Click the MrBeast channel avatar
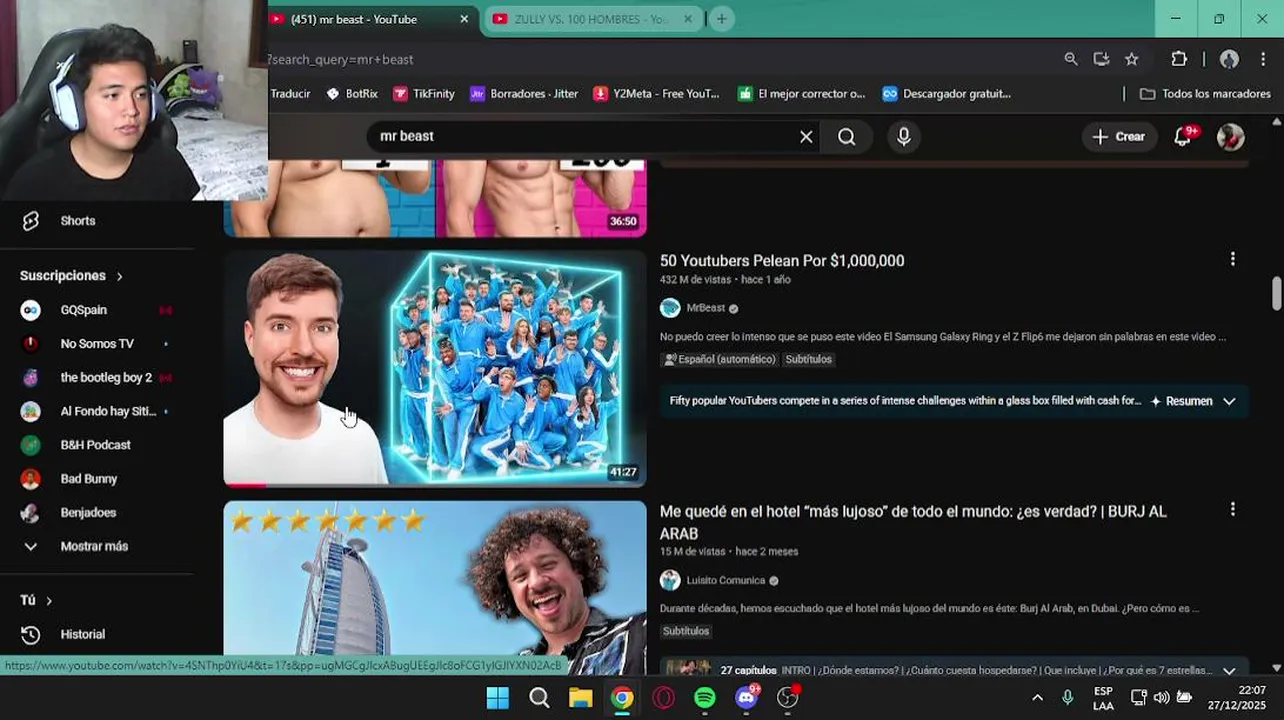The height and width of the screenshot is (720, 1284). [670, 308]
